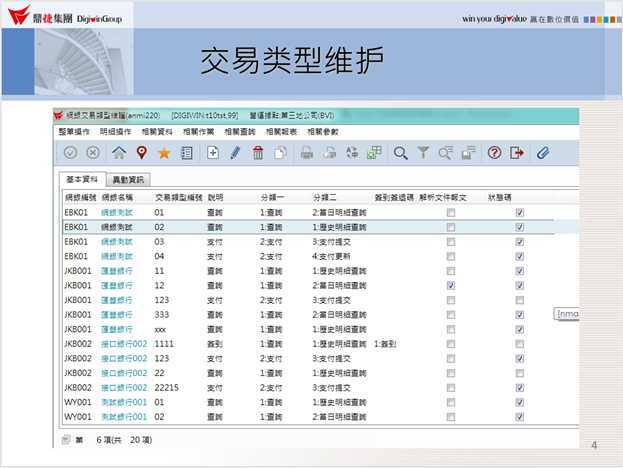Viewport: 623px width, 468px height.
Task: Click the magnifying glass search icon
Action: (x=400, y=153)
